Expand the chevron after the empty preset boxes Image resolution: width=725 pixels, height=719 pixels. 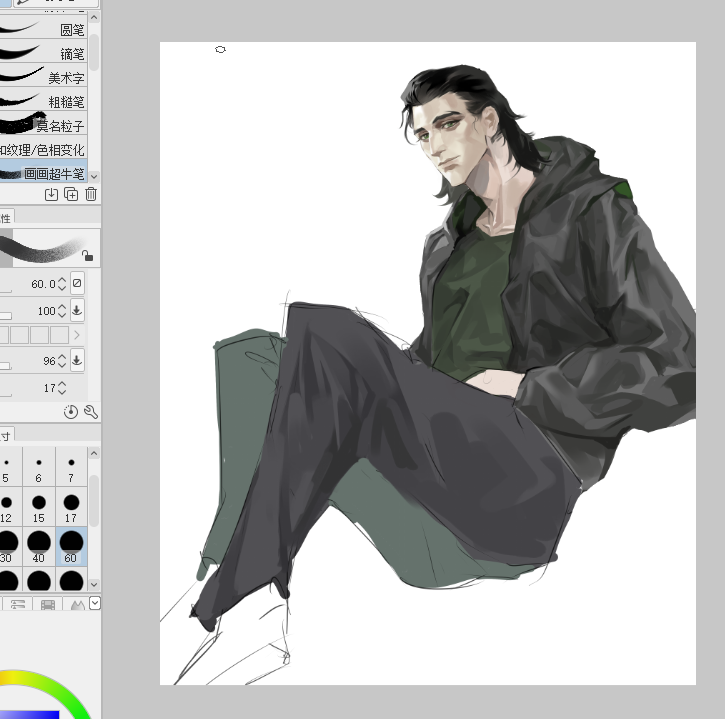point(77,335)
